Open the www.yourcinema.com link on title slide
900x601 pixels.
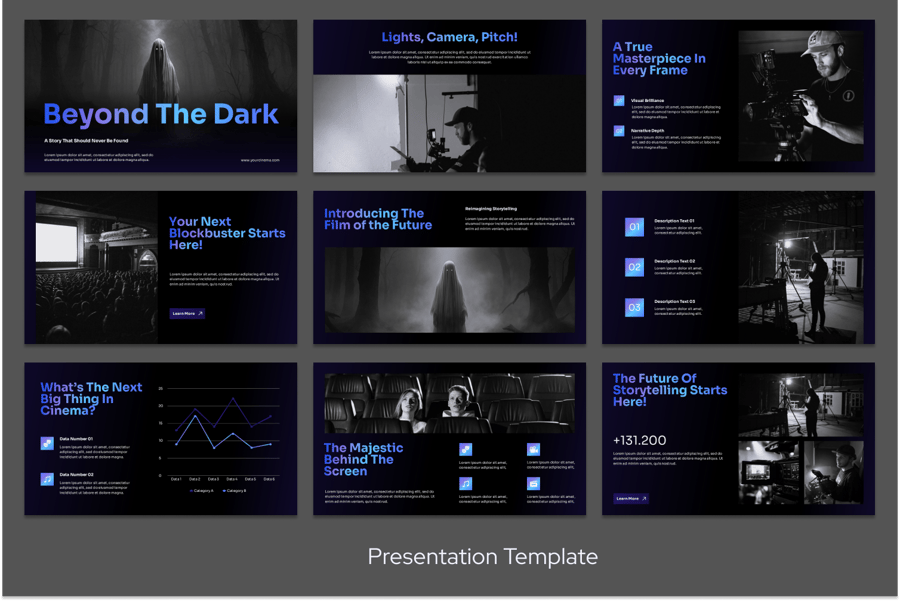pyautogui.click(x=260, y=160)
